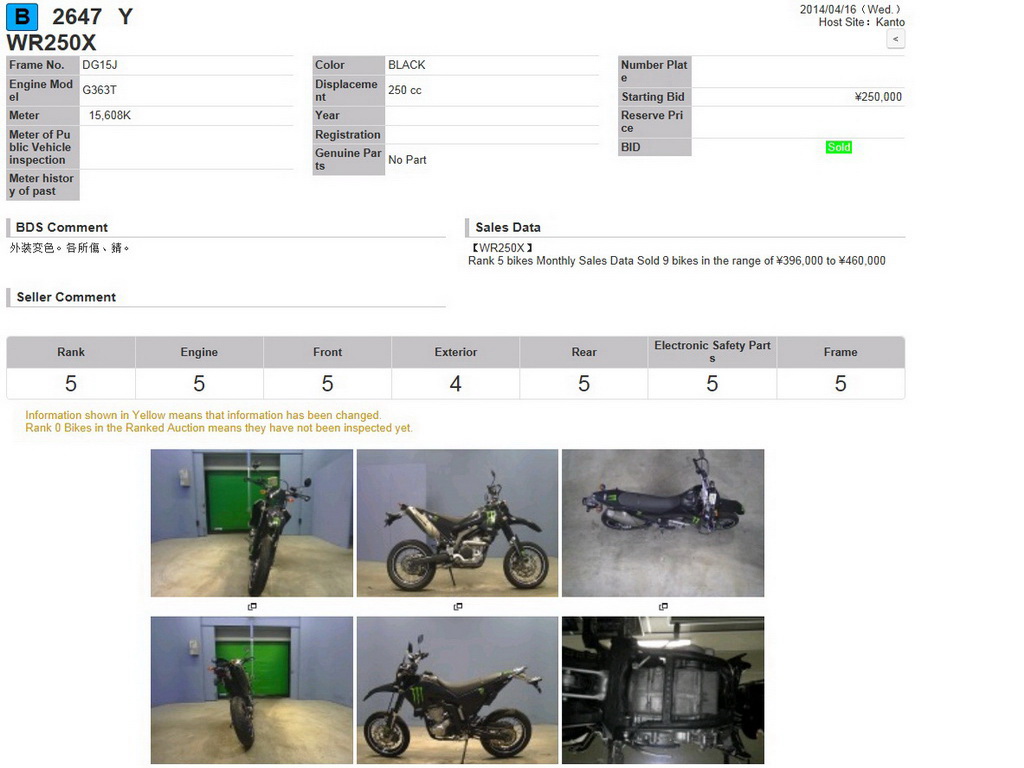
Task: Click the Exterior score value 4
Action: (456, 384)
